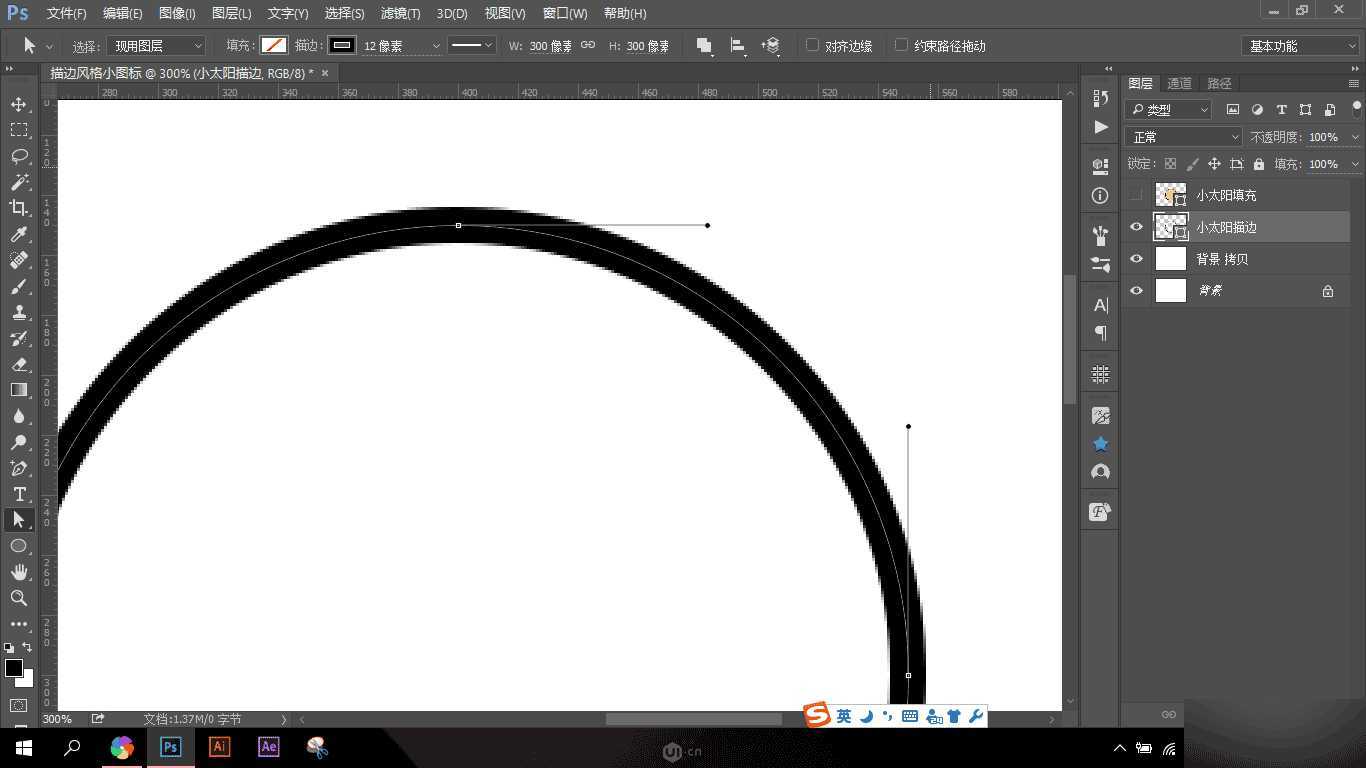
Task: Select the Move tool
Action: coord(19,104)
